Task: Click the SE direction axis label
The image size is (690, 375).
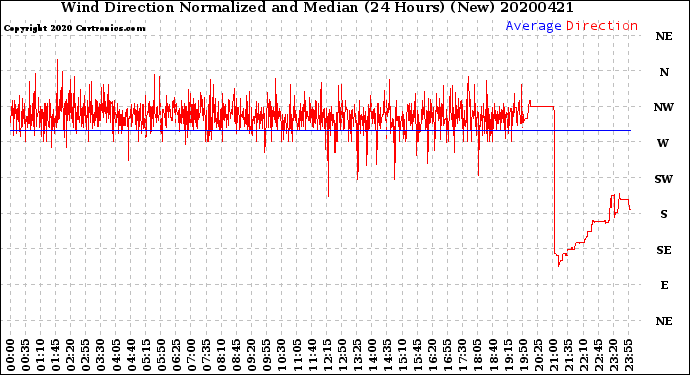Action: [664, 250]
